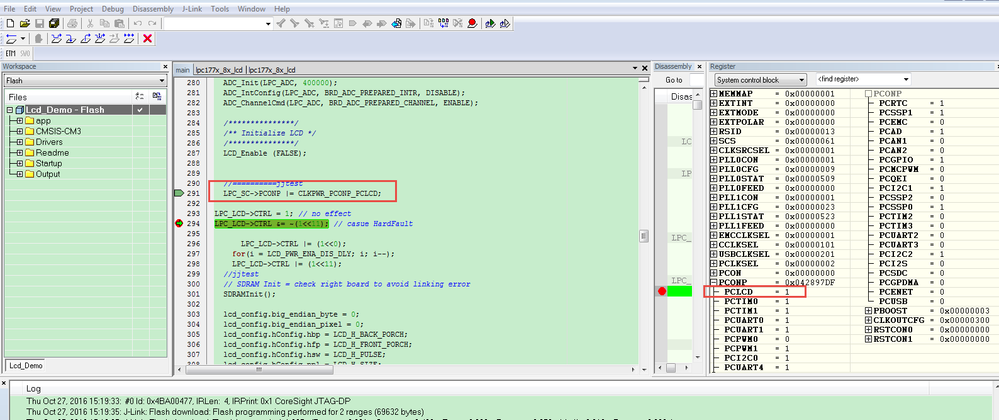This screenshot has width=999, height=420.
Task: Open the Debug menu
Action: [x=113, y=9]
